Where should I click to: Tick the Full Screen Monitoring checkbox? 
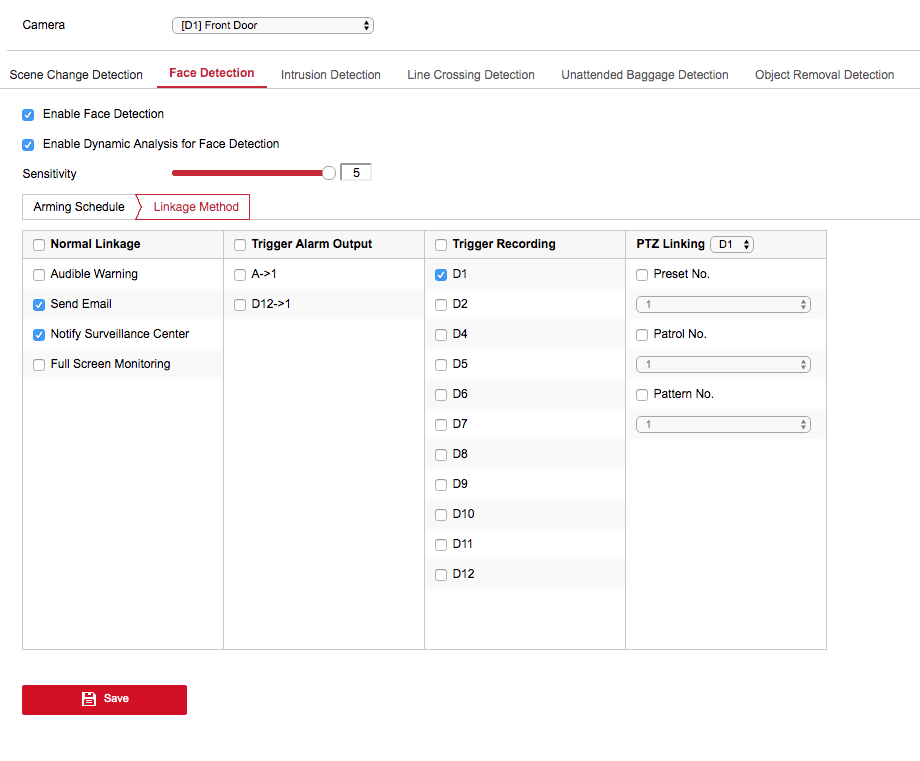click(x=39, y=365)
